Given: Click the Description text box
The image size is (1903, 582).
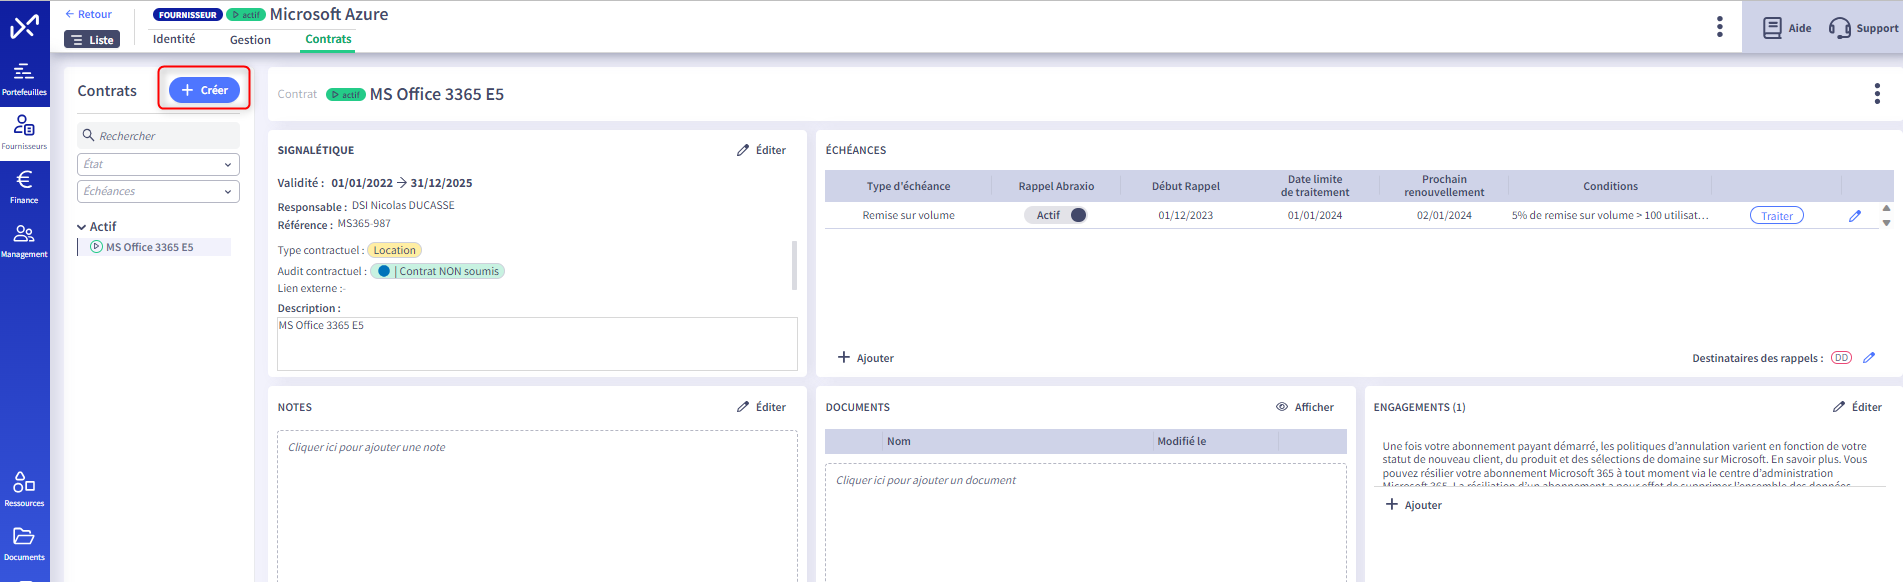Looking at the screenshot, I should (537, 344).
